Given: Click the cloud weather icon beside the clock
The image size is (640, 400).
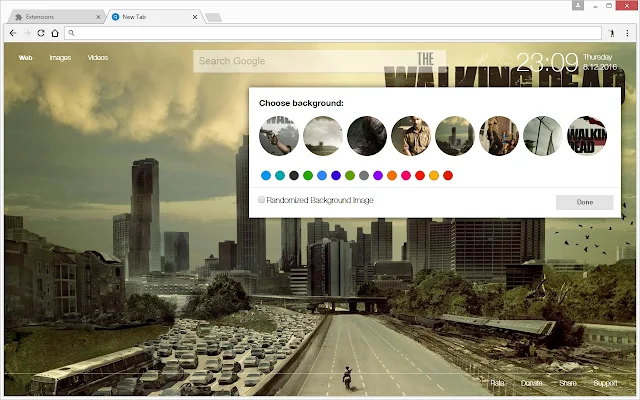Looking at the screenshot, I should click(504, 59).
